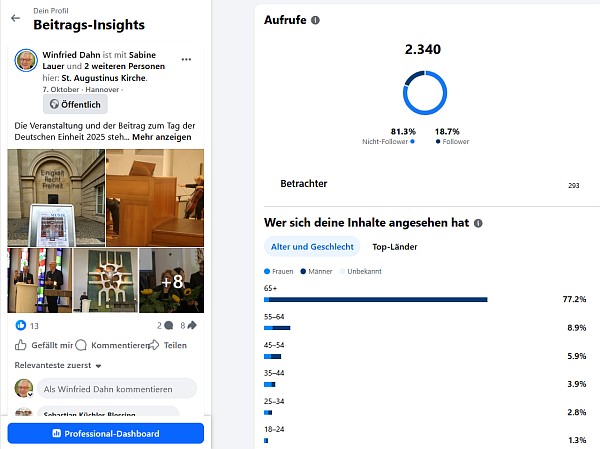
Task: Click the Öffentlich privacy button
Action: (75, 104)
